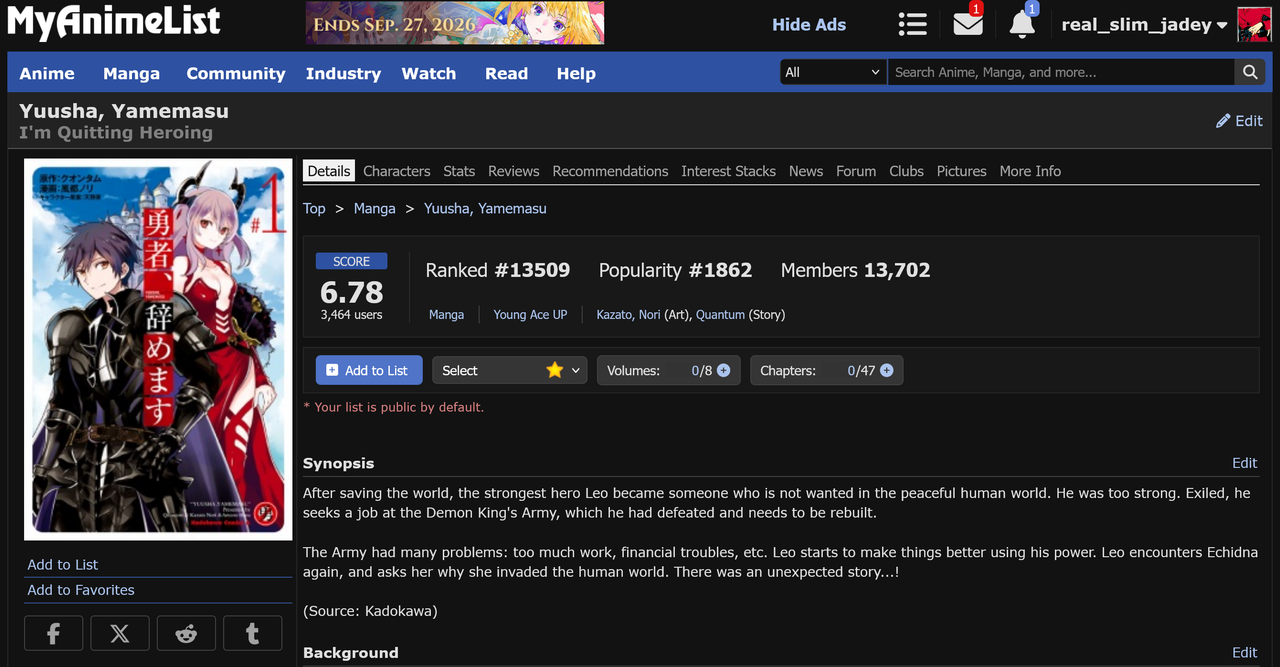This screenshot has width=1280, height=667.
Task: Open the Industry menu
Action: coord(343,73)
